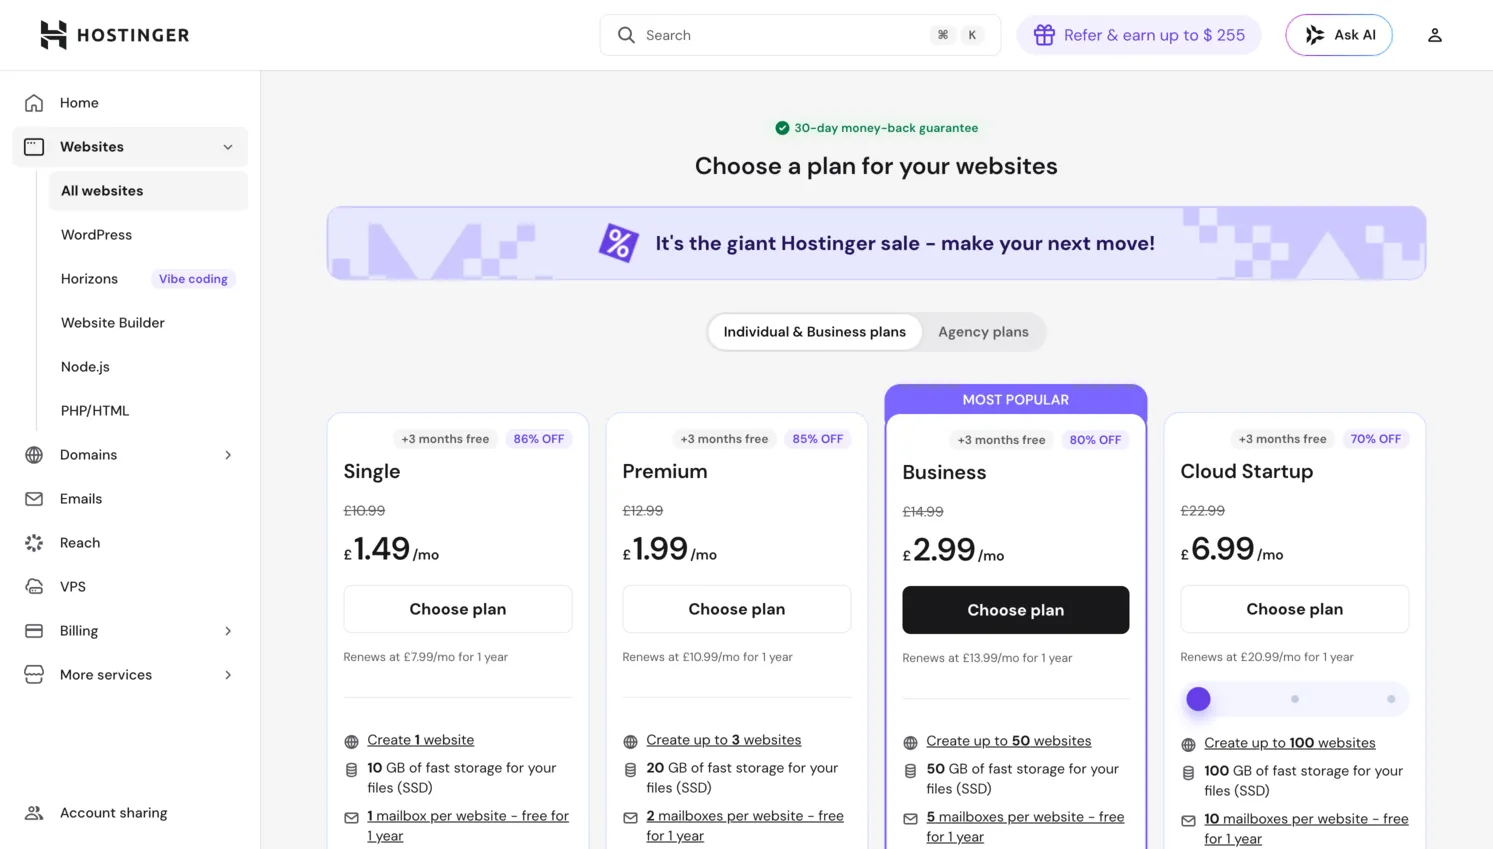Choose the Business plan
1493x849 pixels.
pyautogui.click(x=1015, y=609)
